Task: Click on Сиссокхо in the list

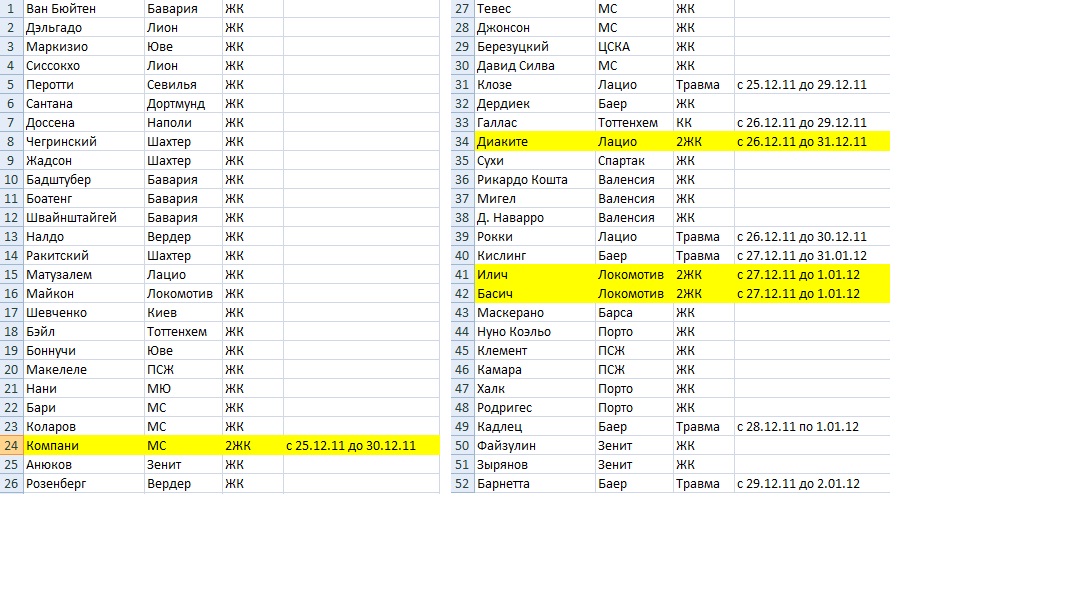Action: point(84,66)
